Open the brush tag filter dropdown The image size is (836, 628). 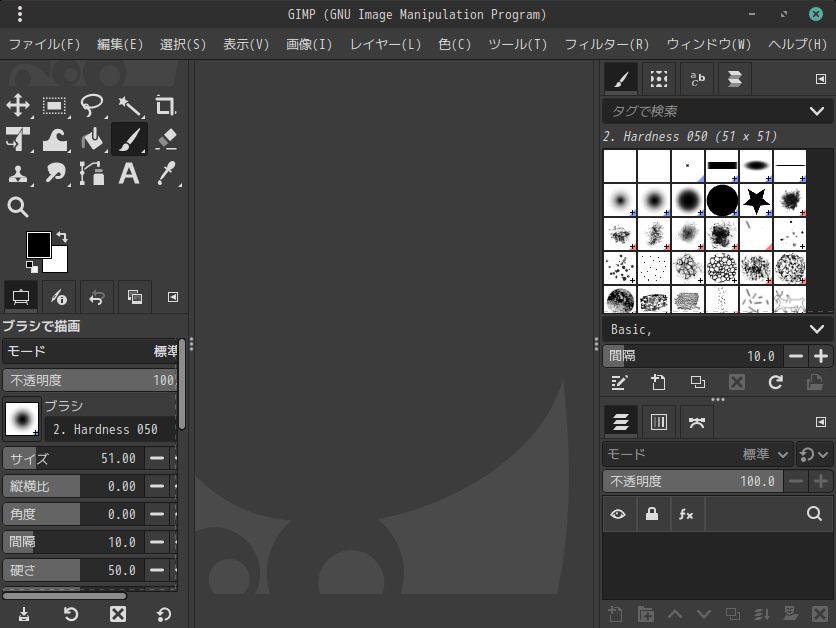point(817,111)
